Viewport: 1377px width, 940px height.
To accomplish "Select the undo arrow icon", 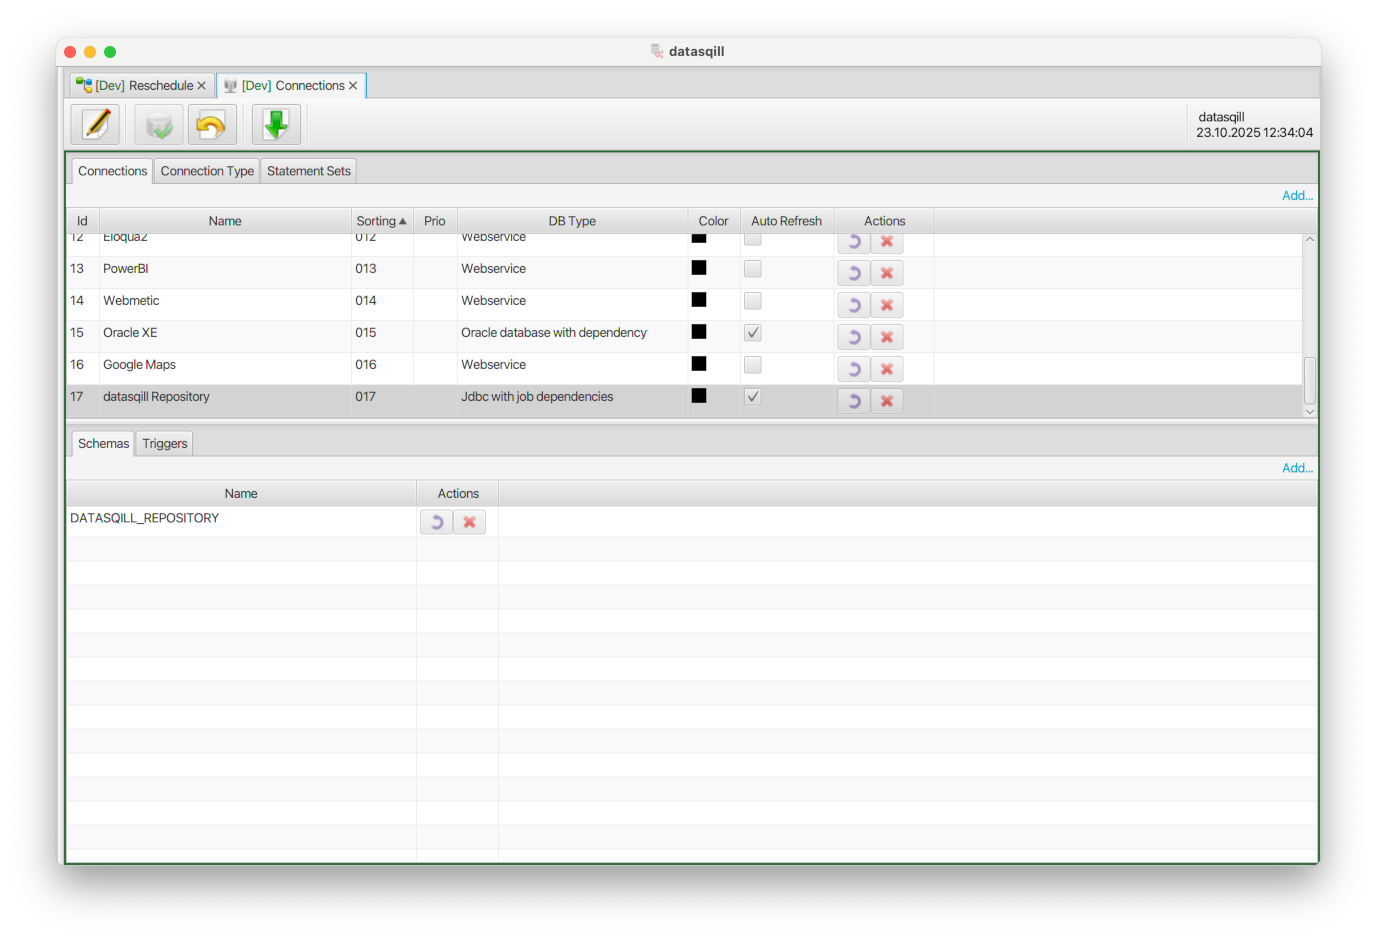I will click(212, 123).
